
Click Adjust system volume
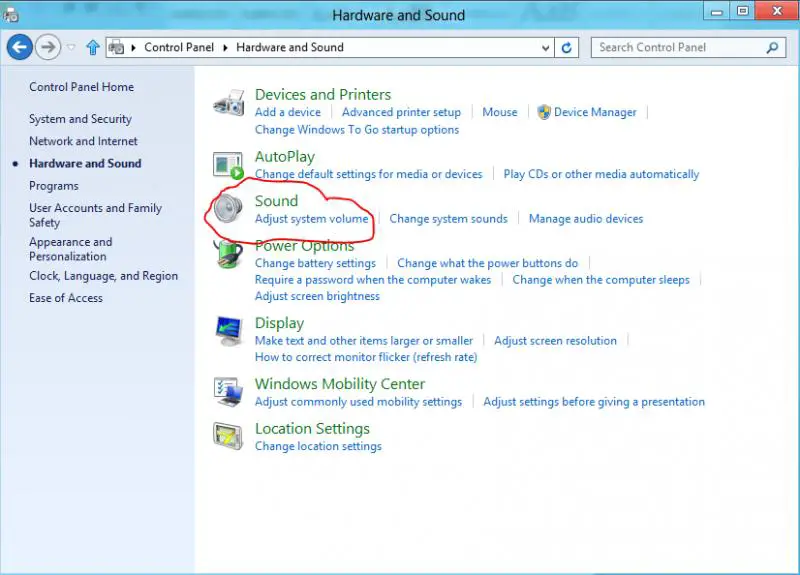coord(312,219)
